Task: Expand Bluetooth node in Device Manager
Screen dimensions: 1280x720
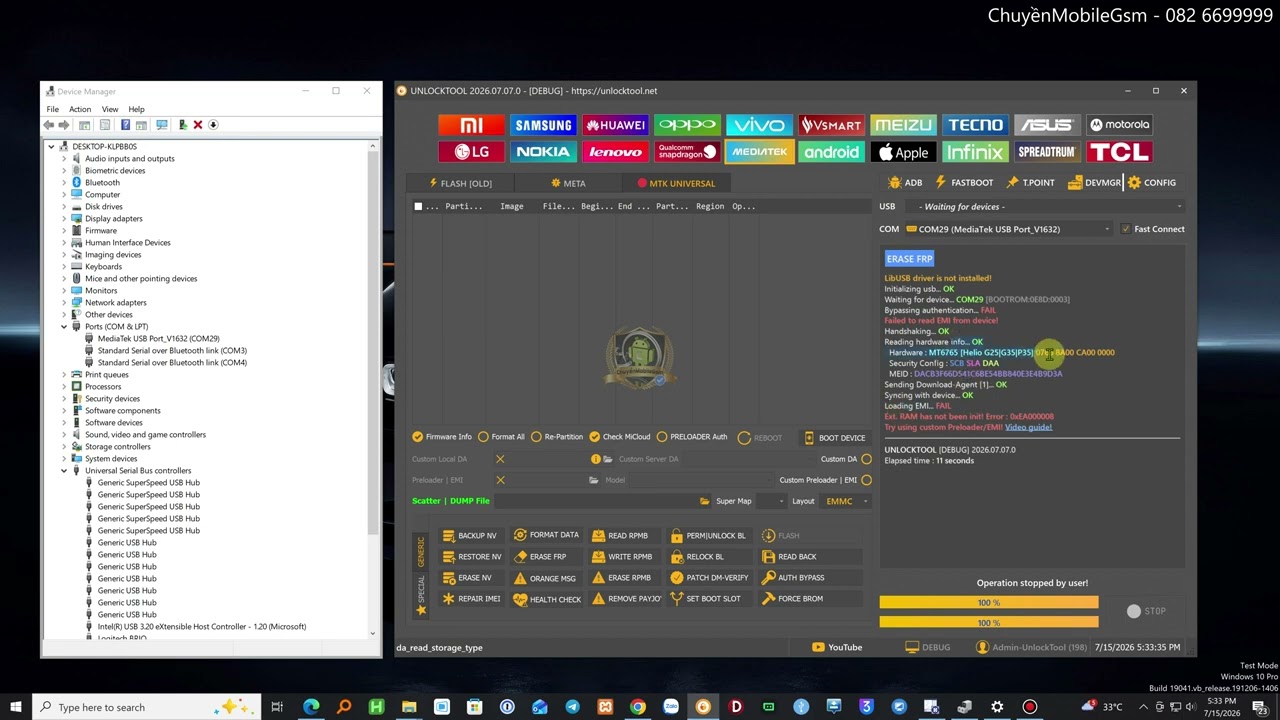Action: point(64,183)
